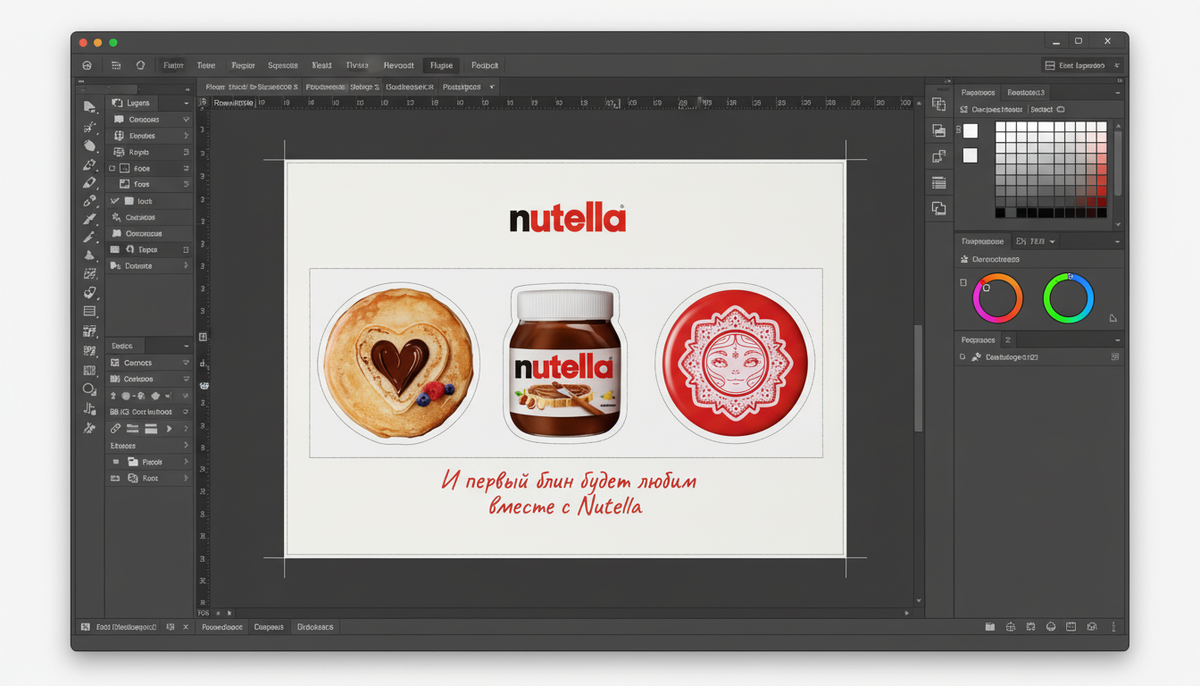Open the highlighted 'Flugise' menu

pos(441,65)
